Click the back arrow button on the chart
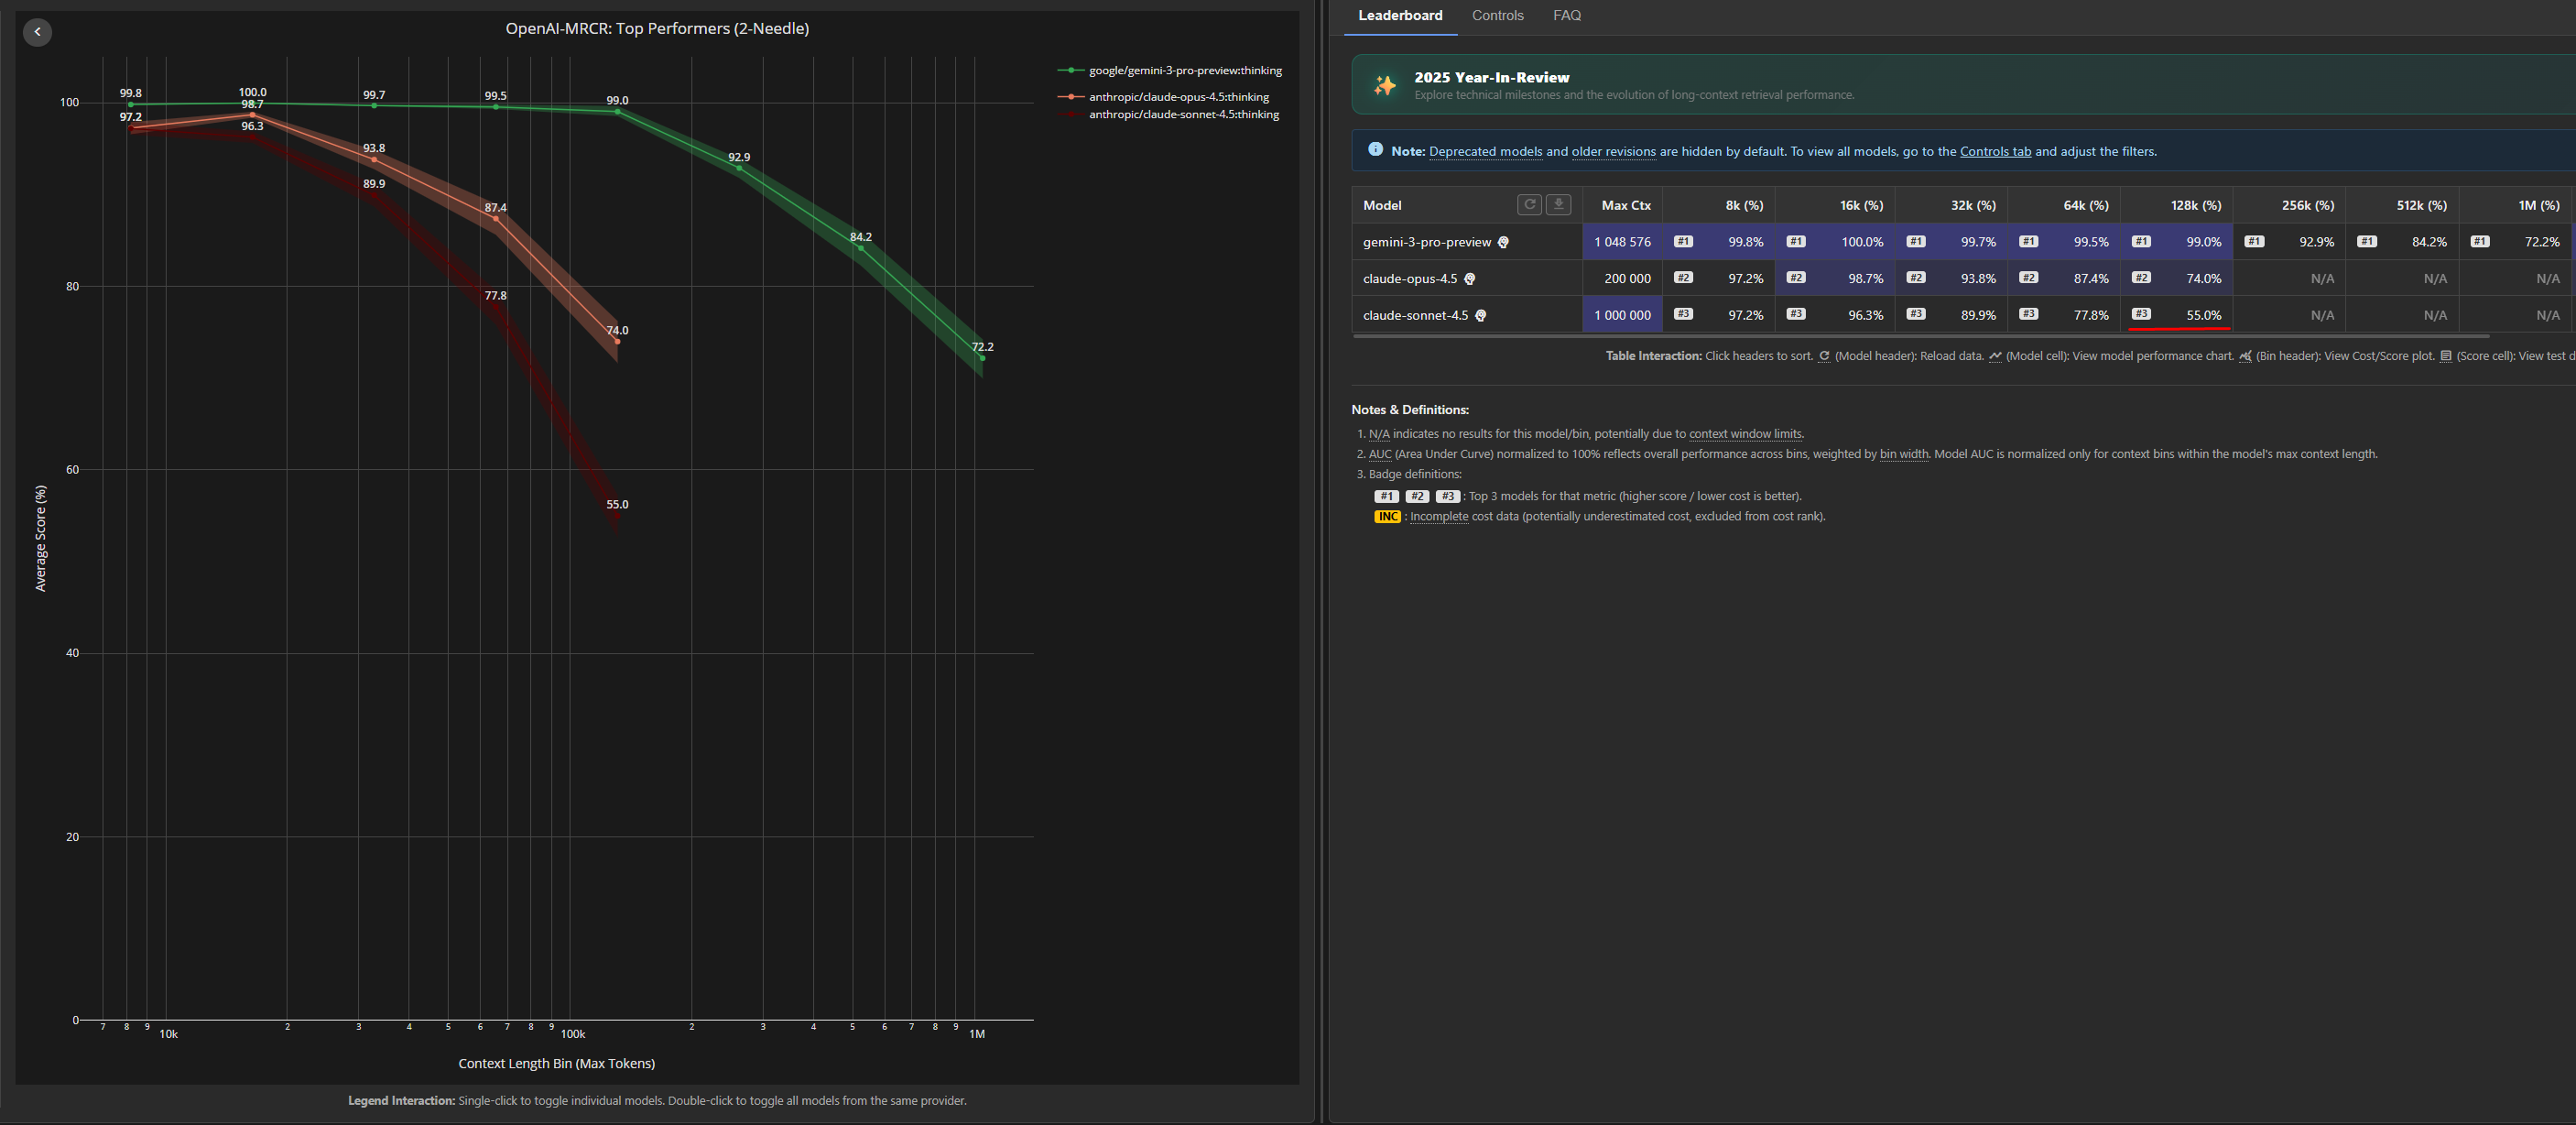The image size is (2576, 1125). pyautogui.click(x=37, y=32)
